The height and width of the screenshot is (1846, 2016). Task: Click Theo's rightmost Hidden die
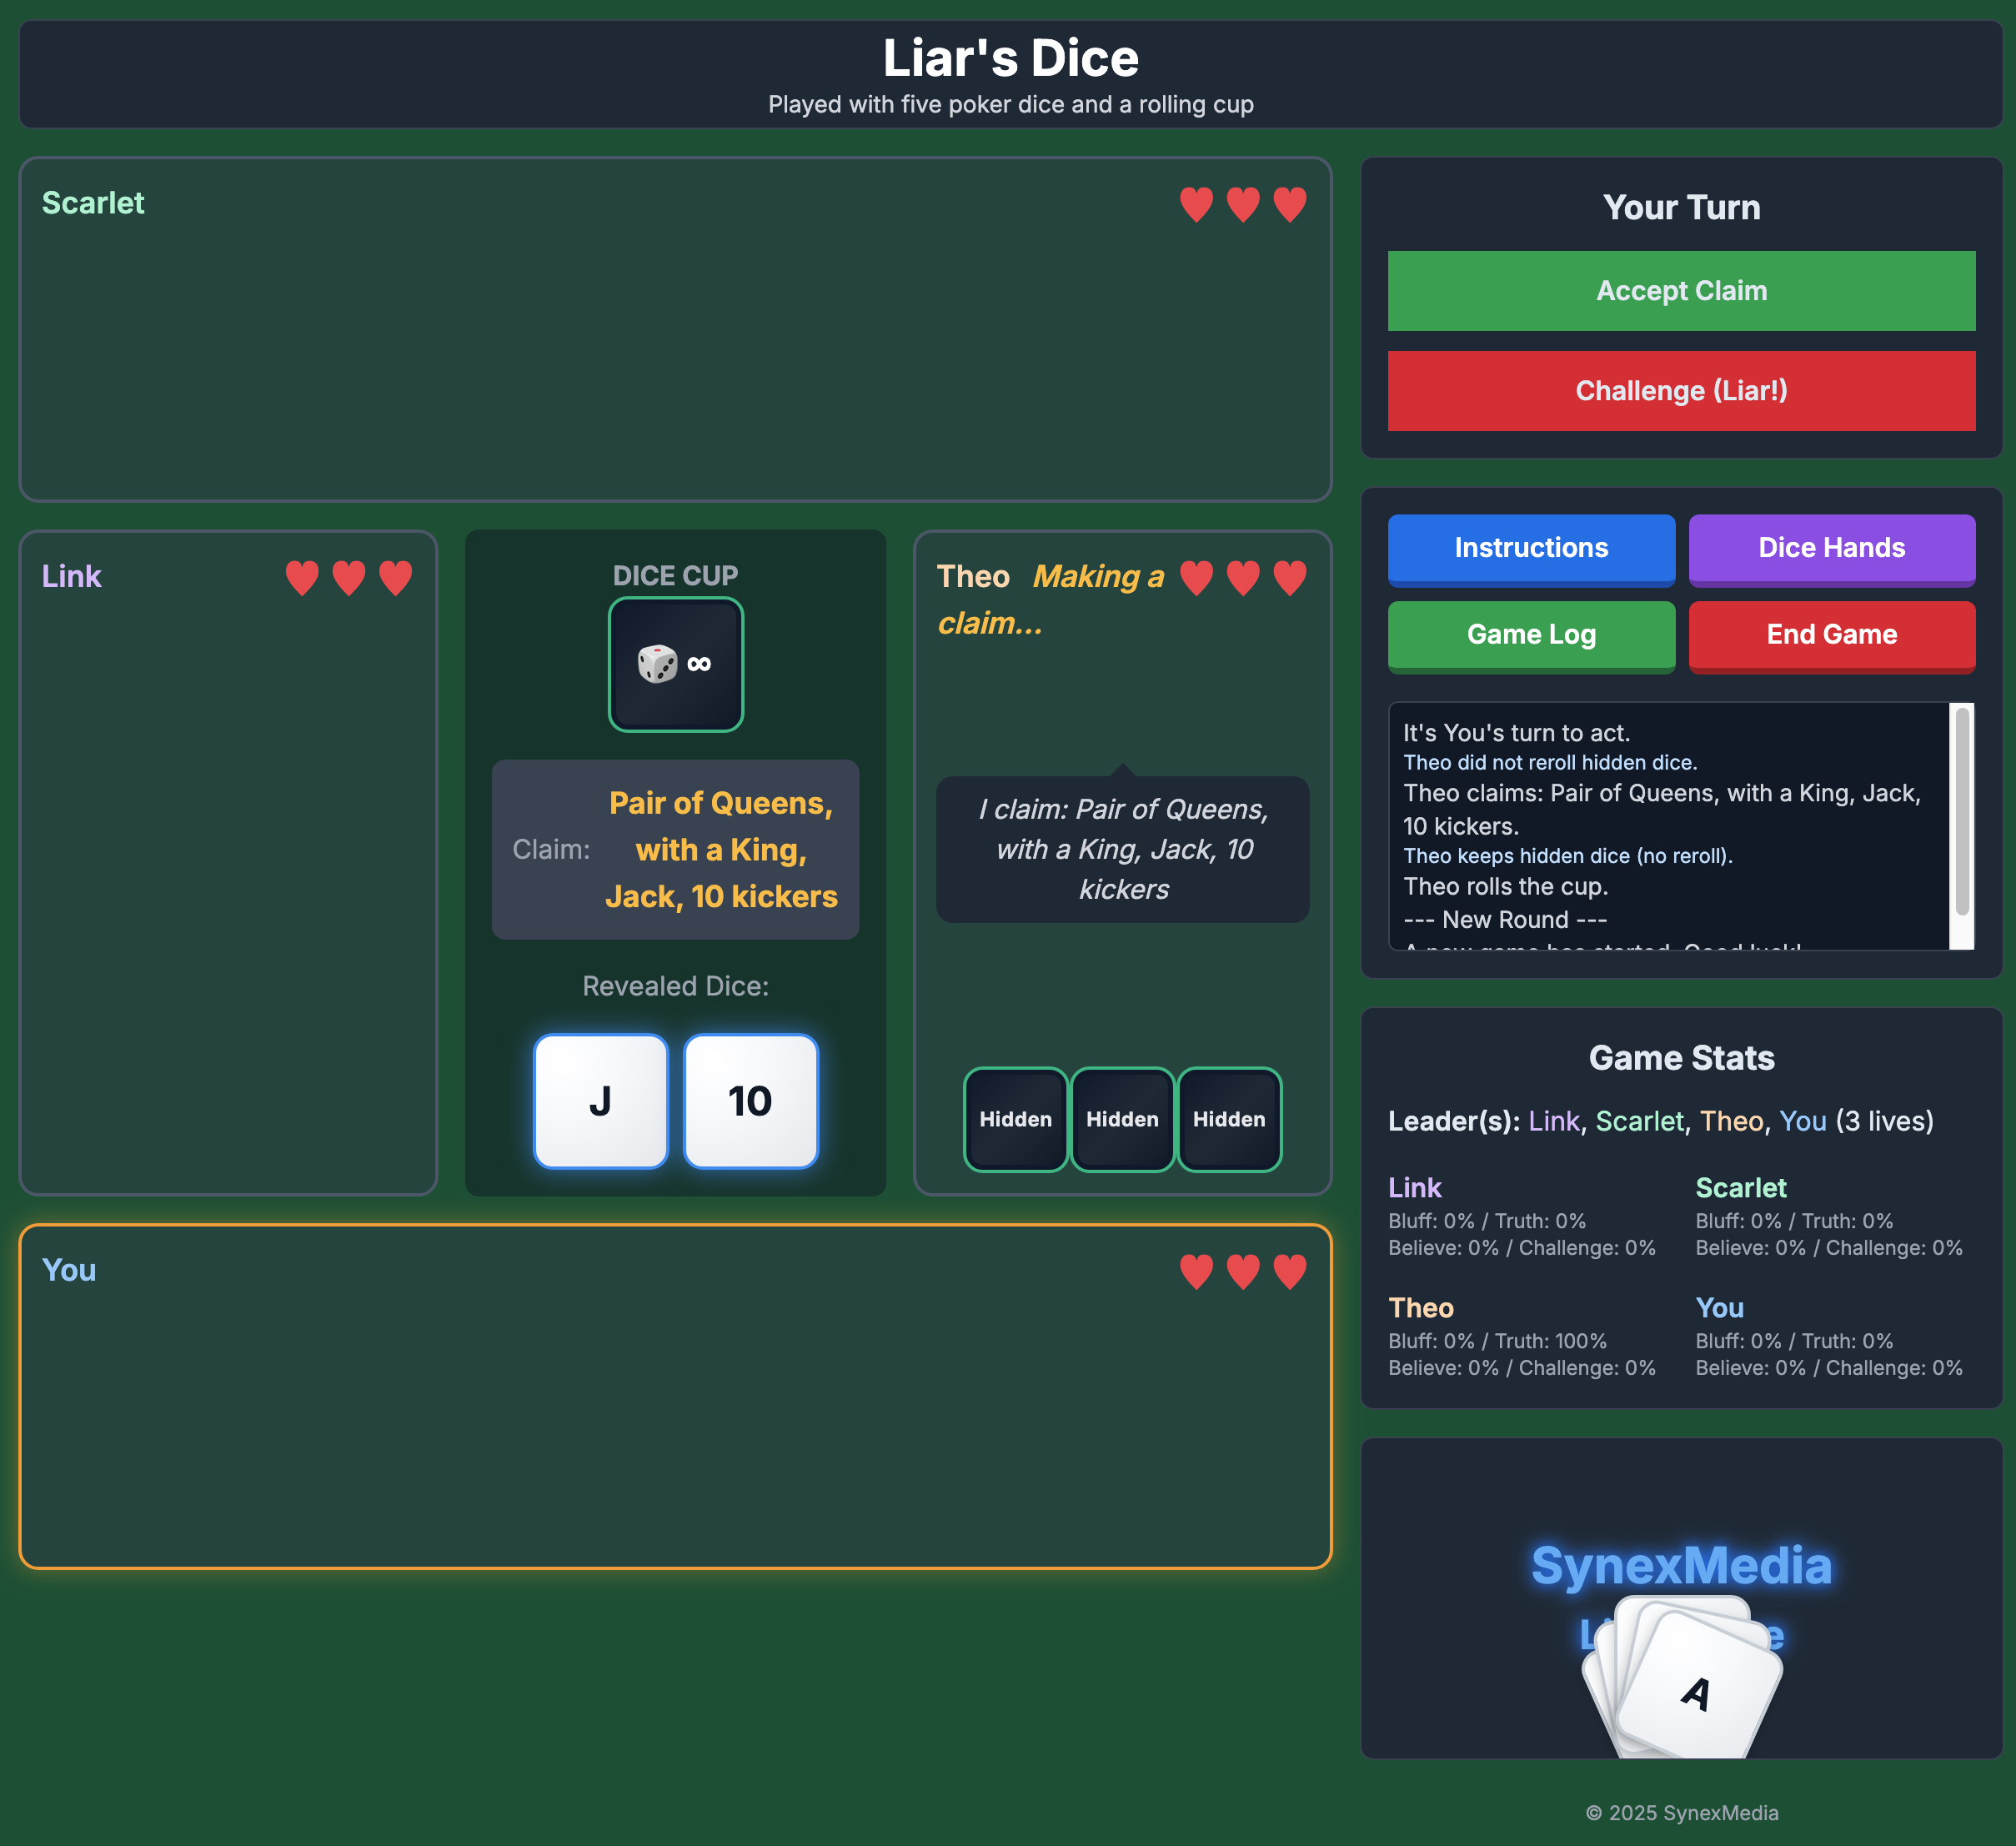[1229, 1119]
